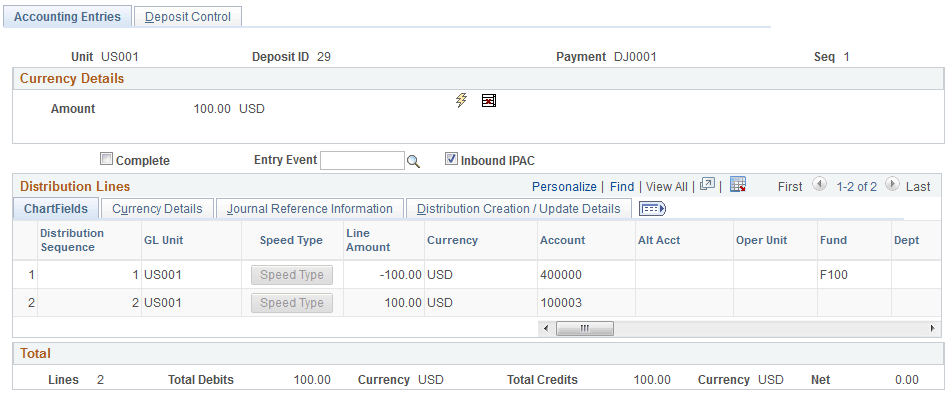Click the horizontal scrollbar thumb of grid

[585, 328]
